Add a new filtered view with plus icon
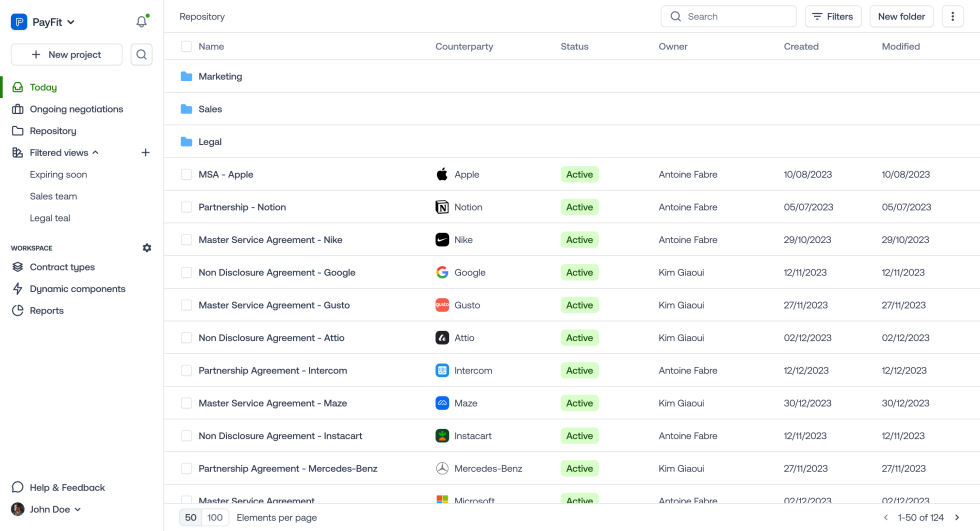 pyautogui.click(x=145, y=153)
